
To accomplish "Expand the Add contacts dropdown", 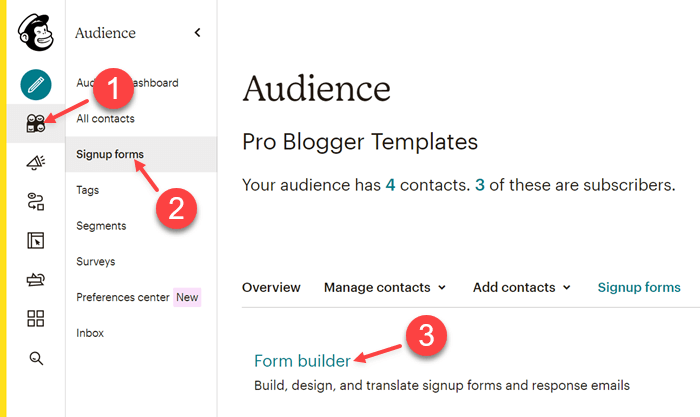I will pyautogui.click(x=521, y=287).
